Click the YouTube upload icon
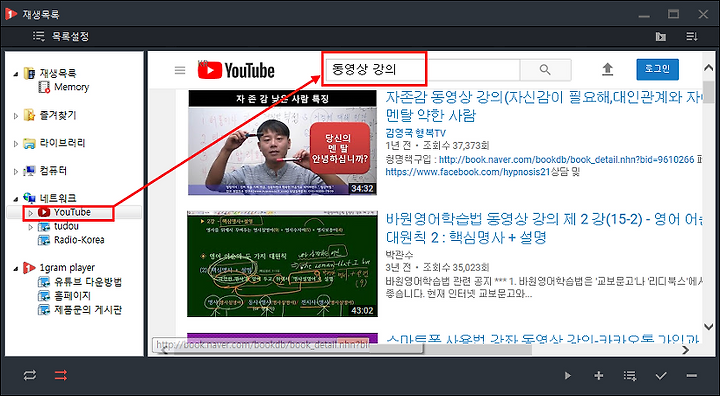This screenshot has width=720, height=396. [608, 70]
